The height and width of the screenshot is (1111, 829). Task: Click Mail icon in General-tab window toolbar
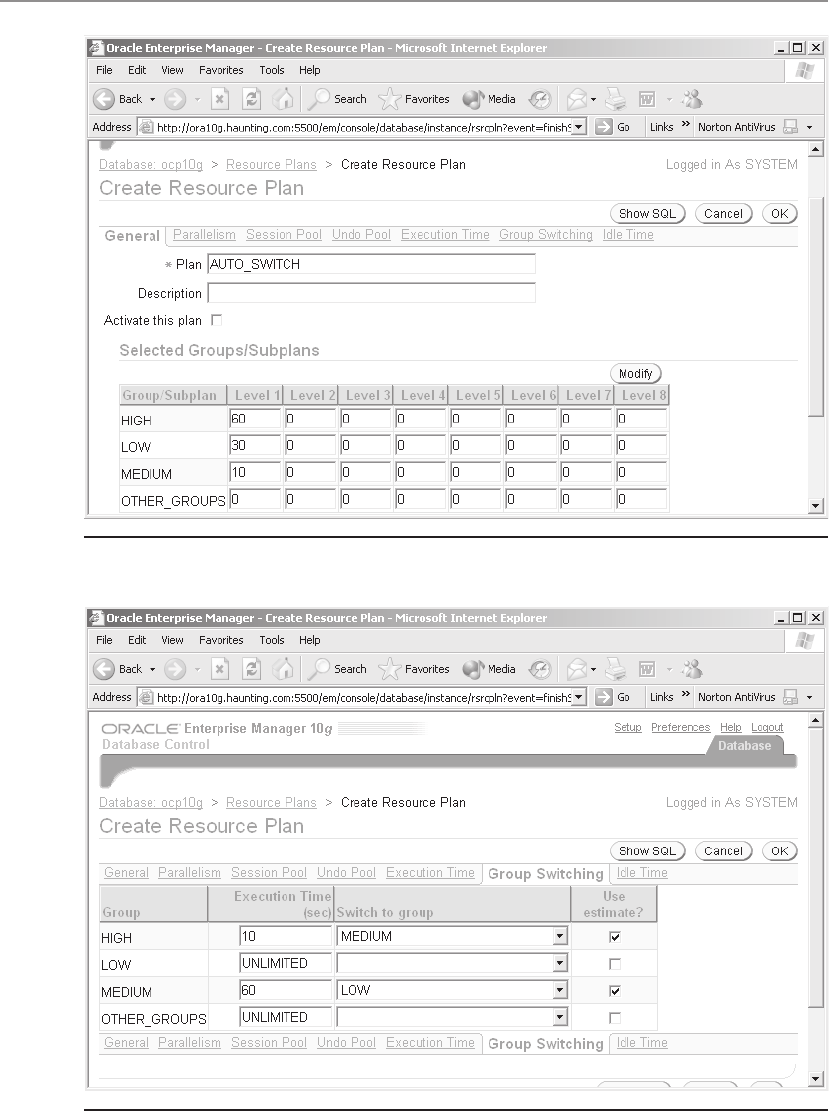[x=577, y=99]
